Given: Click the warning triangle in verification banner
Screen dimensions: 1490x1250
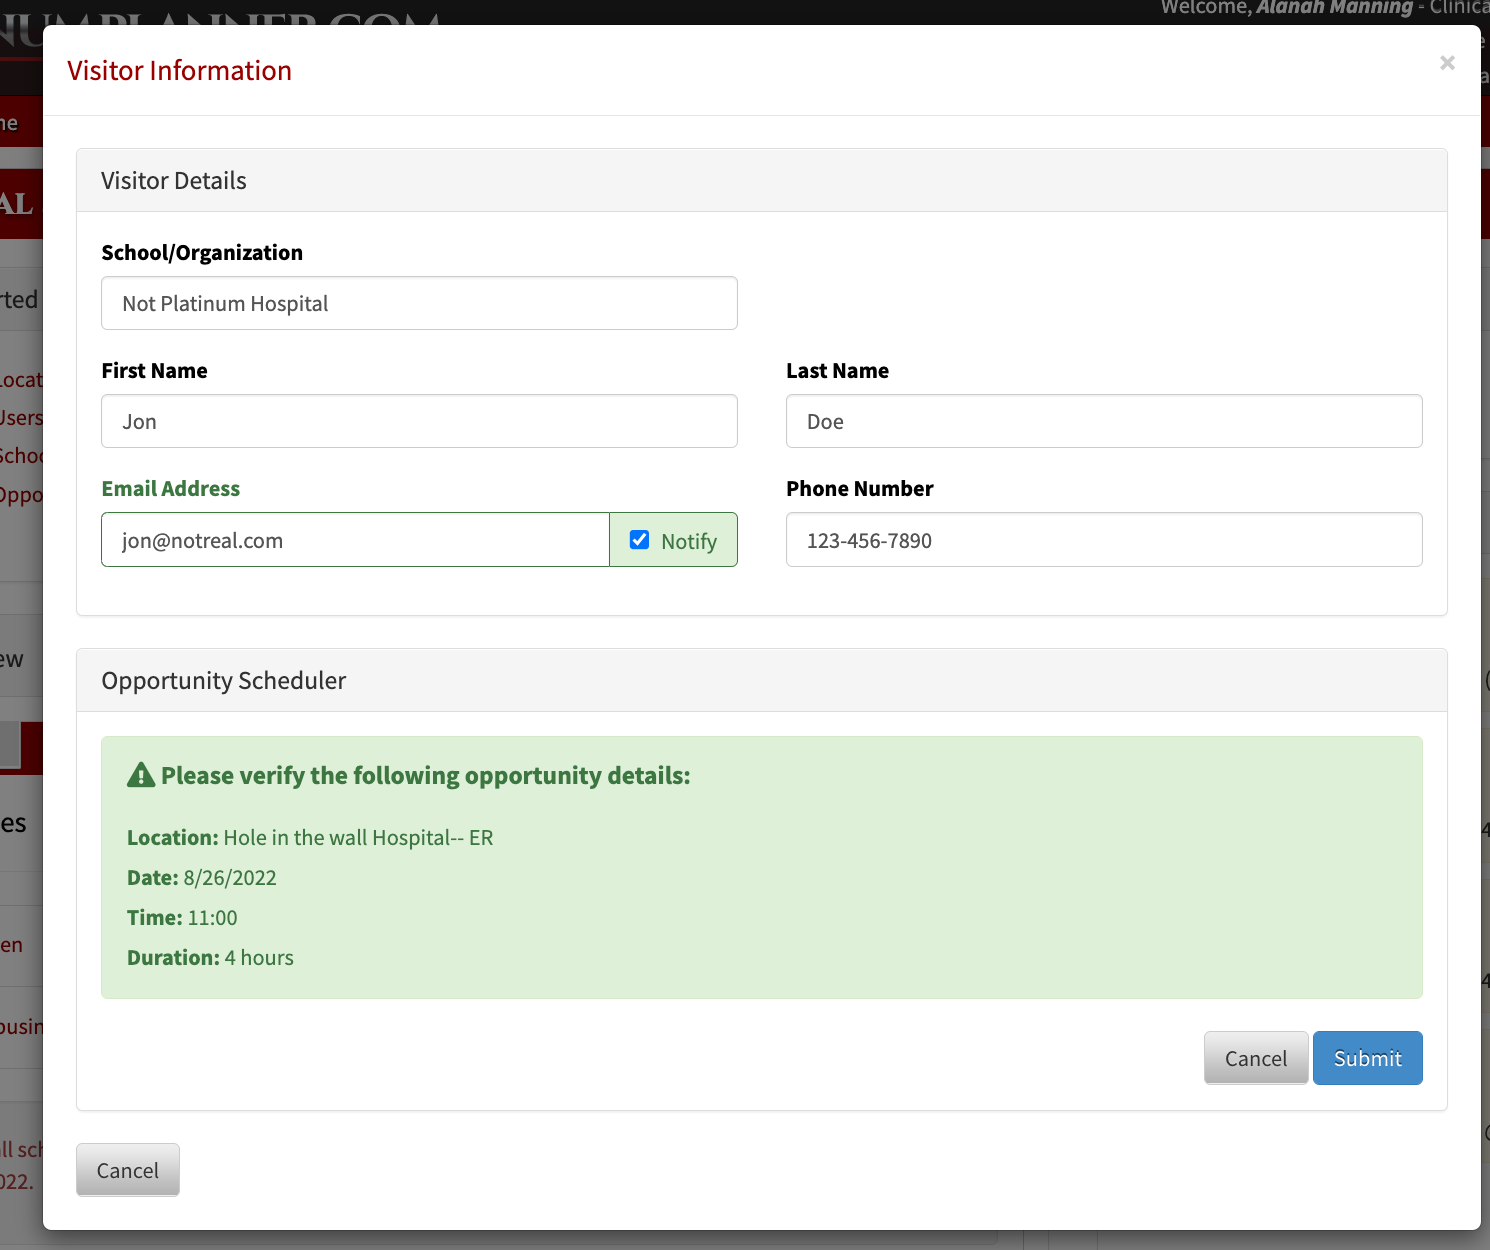Looking at the screenshot, I should tap(141, 774).
